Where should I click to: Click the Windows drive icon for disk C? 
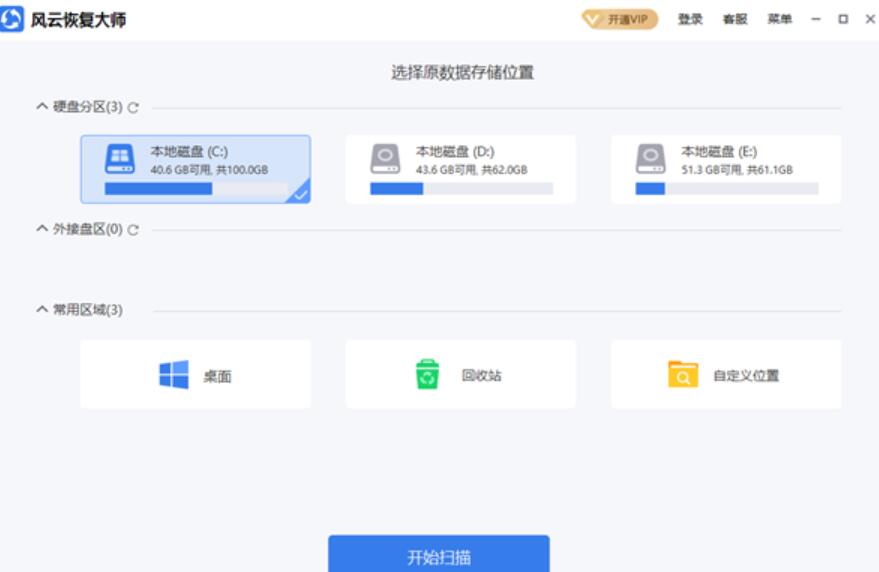click(x=120, y=159)
